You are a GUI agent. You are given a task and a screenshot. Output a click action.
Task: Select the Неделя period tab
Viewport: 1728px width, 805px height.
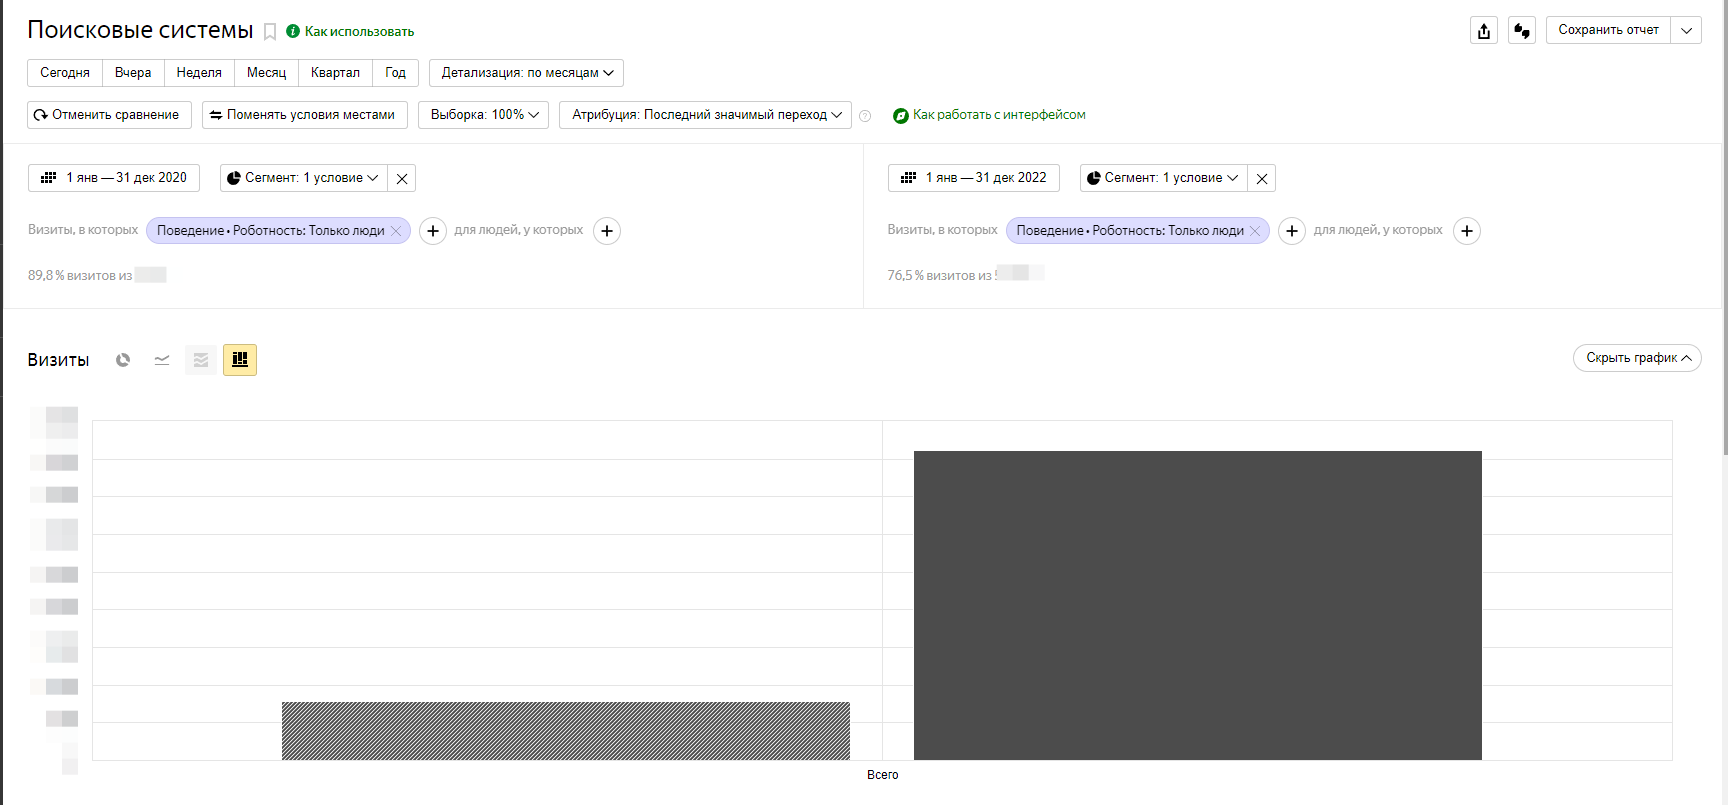[x=199, y=73]
